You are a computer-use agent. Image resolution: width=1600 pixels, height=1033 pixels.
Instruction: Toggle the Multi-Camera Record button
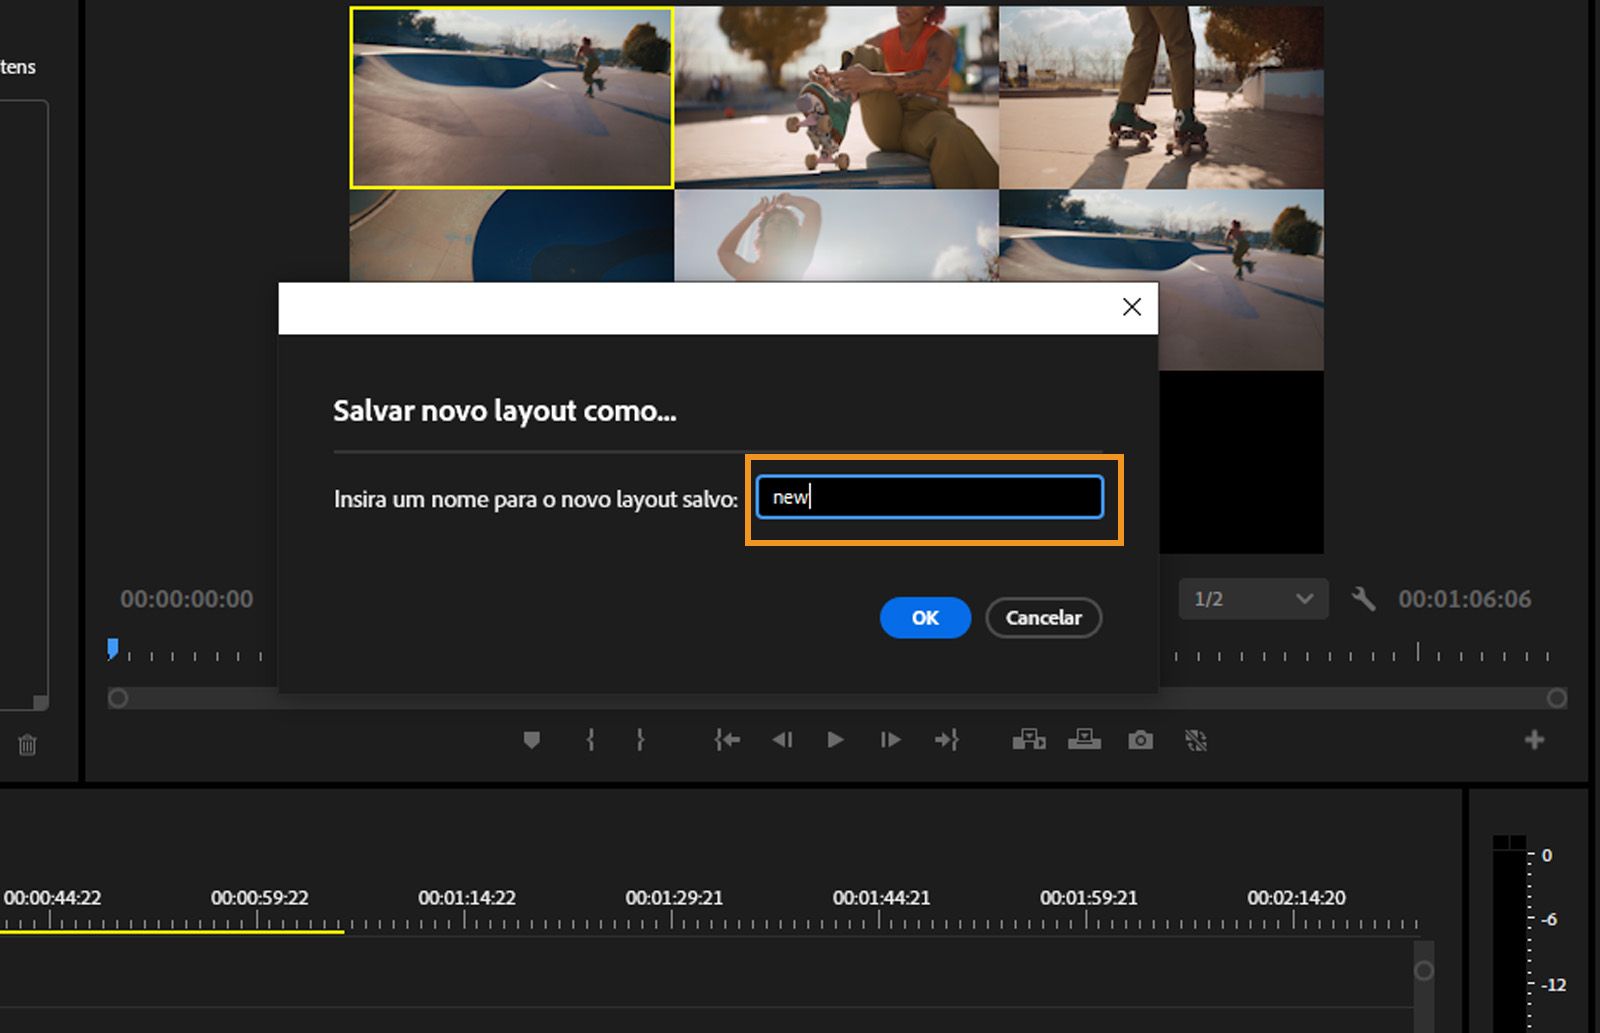click(x=1196, y=740)
